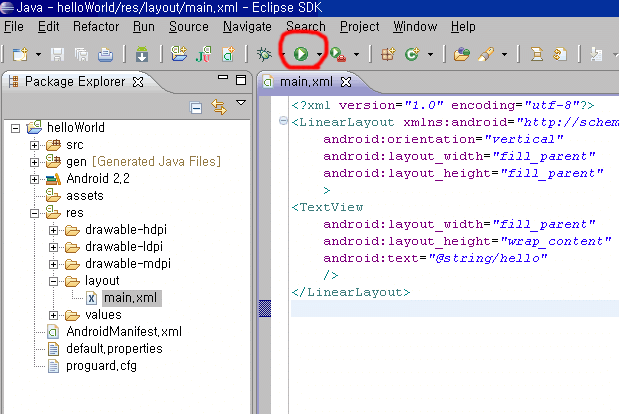Screen dimensions: 619x414
Task: Click the Save All toolbar icon
Action: click(x=81, y=54)
